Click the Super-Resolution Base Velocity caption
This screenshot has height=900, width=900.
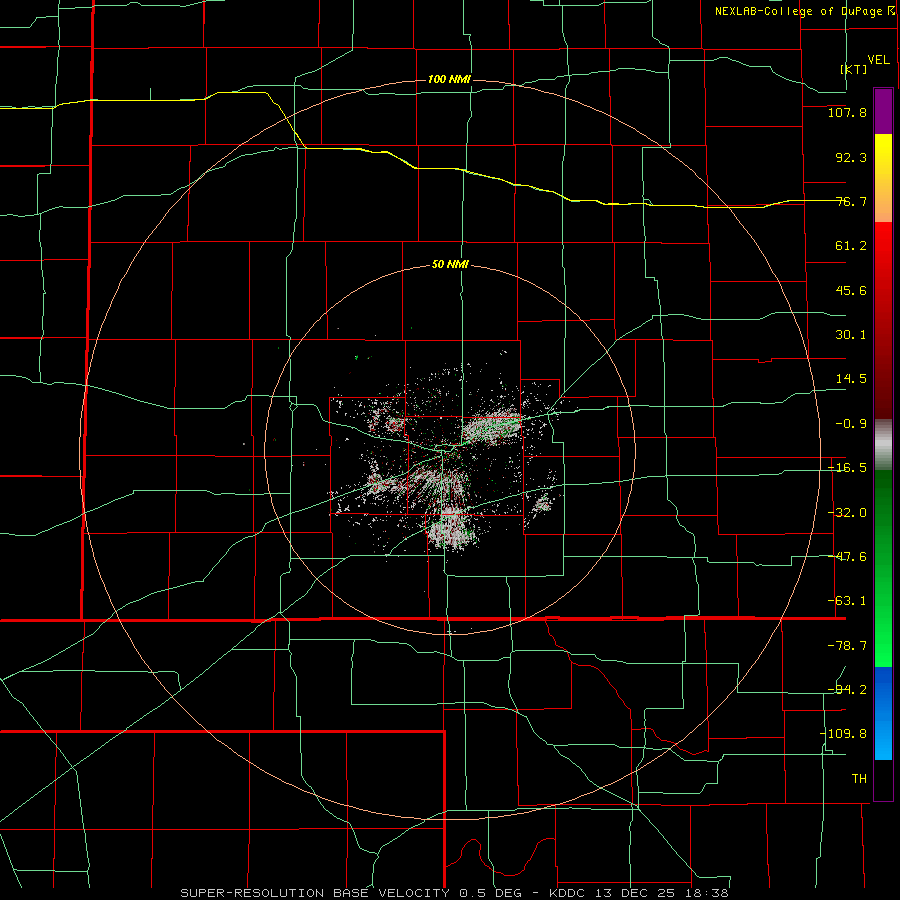[x=454, y=893]
